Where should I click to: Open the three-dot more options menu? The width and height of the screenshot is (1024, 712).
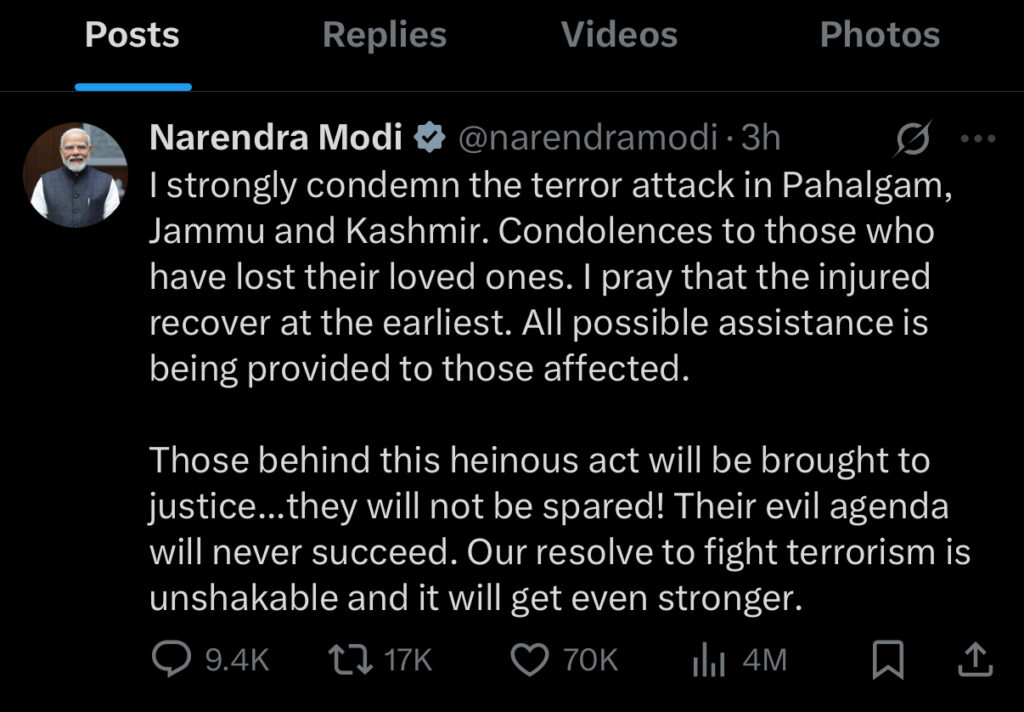coord(976,140)
